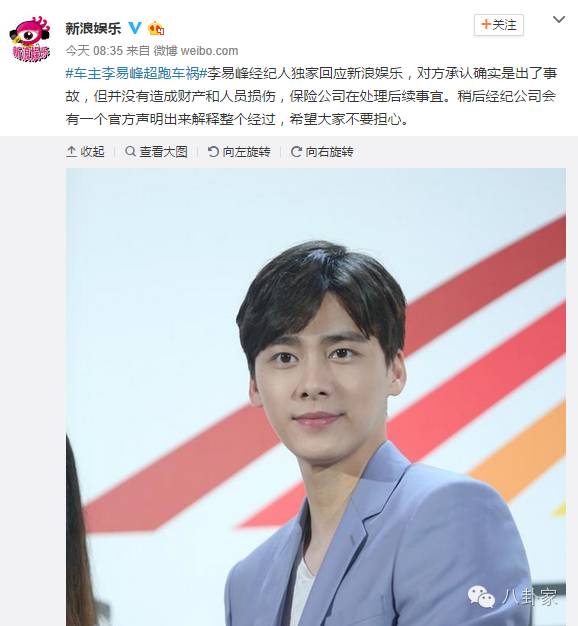Screen dimensions: 578x626
Task: Select 查看大图 to view full image
Action: point(164,151)
